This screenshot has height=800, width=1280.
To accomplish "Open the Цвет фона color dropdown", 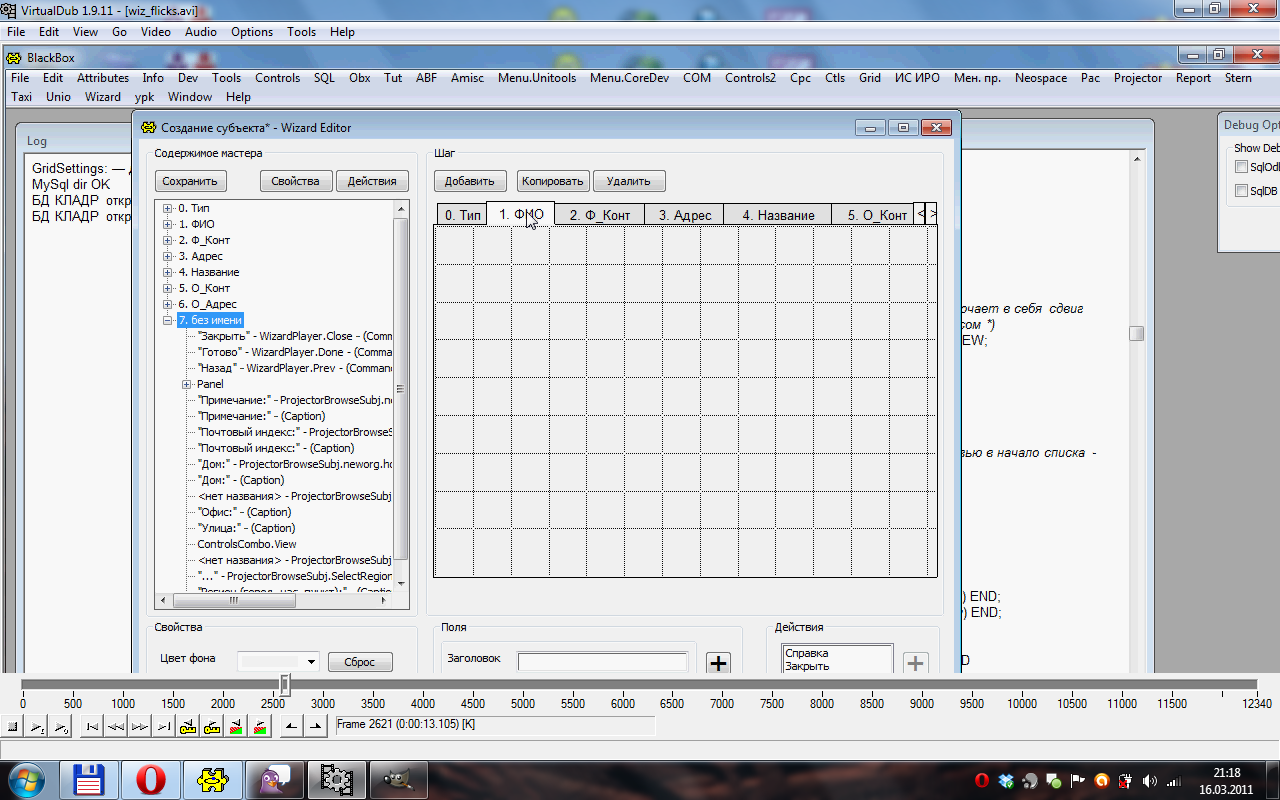I will pyautogui.click(x=312, y=662).
